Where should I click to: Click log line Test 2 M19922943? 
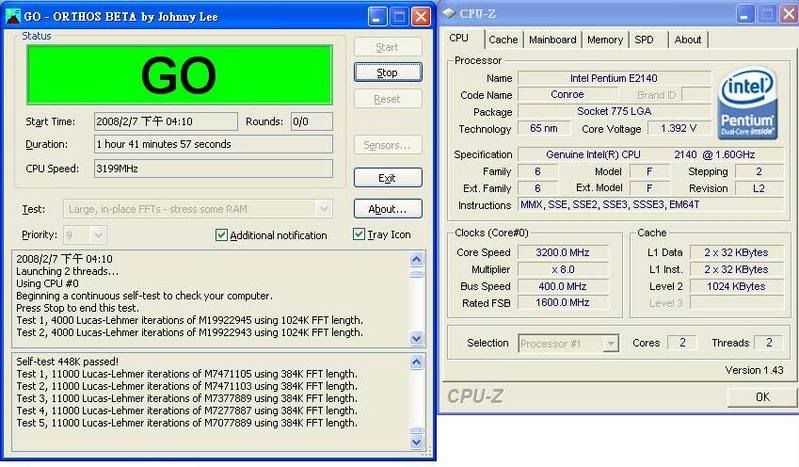(190, 332)
